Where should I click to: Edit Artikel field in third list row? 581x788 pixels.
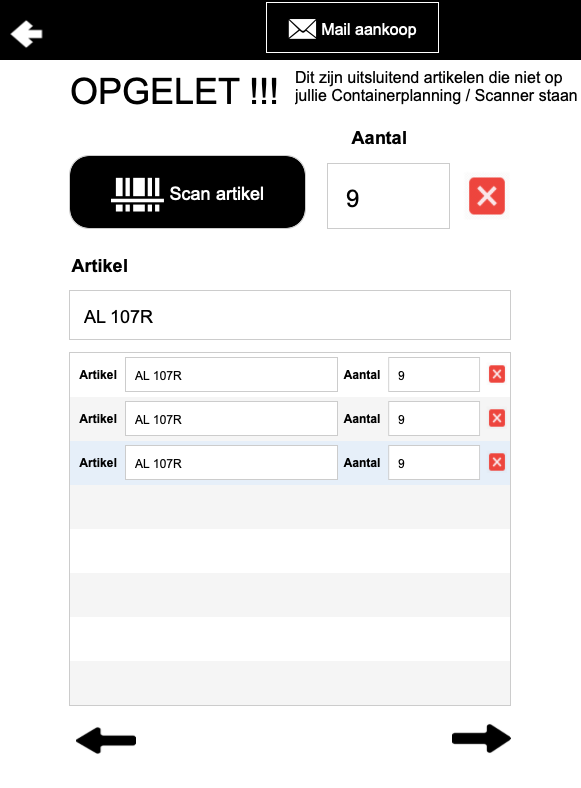tap(231, 462)
